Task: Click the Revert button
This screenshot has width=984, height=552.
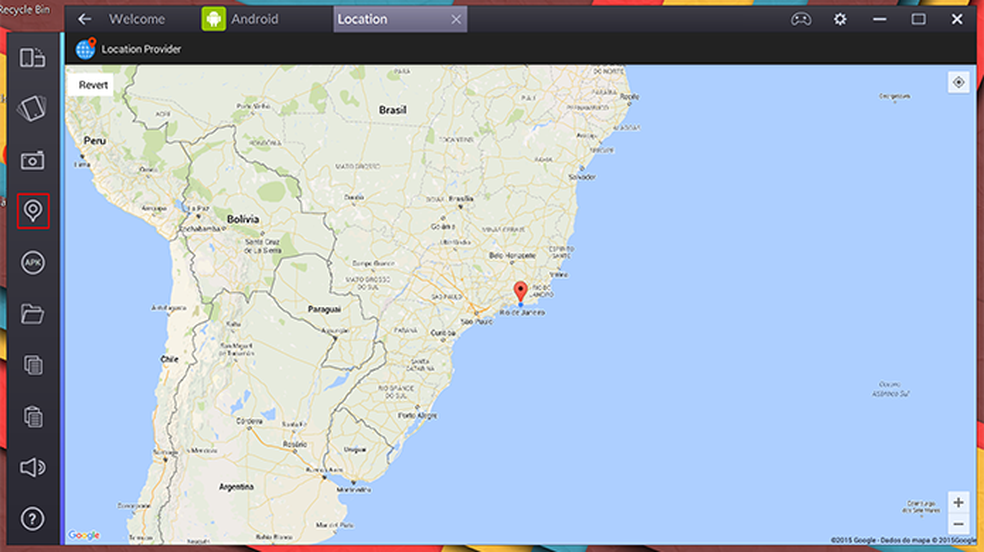Action: pos(93,85)
